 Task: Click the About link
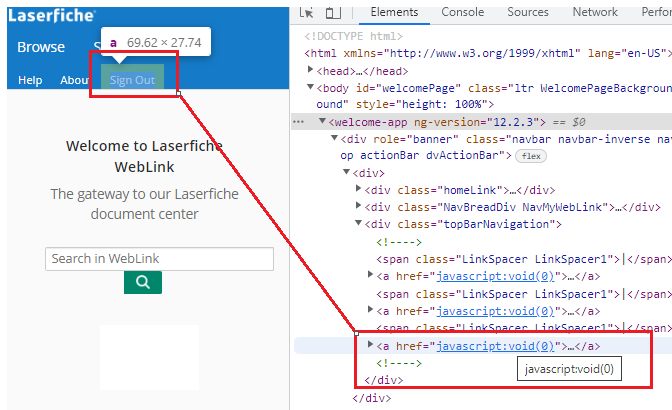(x=75, y=80)
